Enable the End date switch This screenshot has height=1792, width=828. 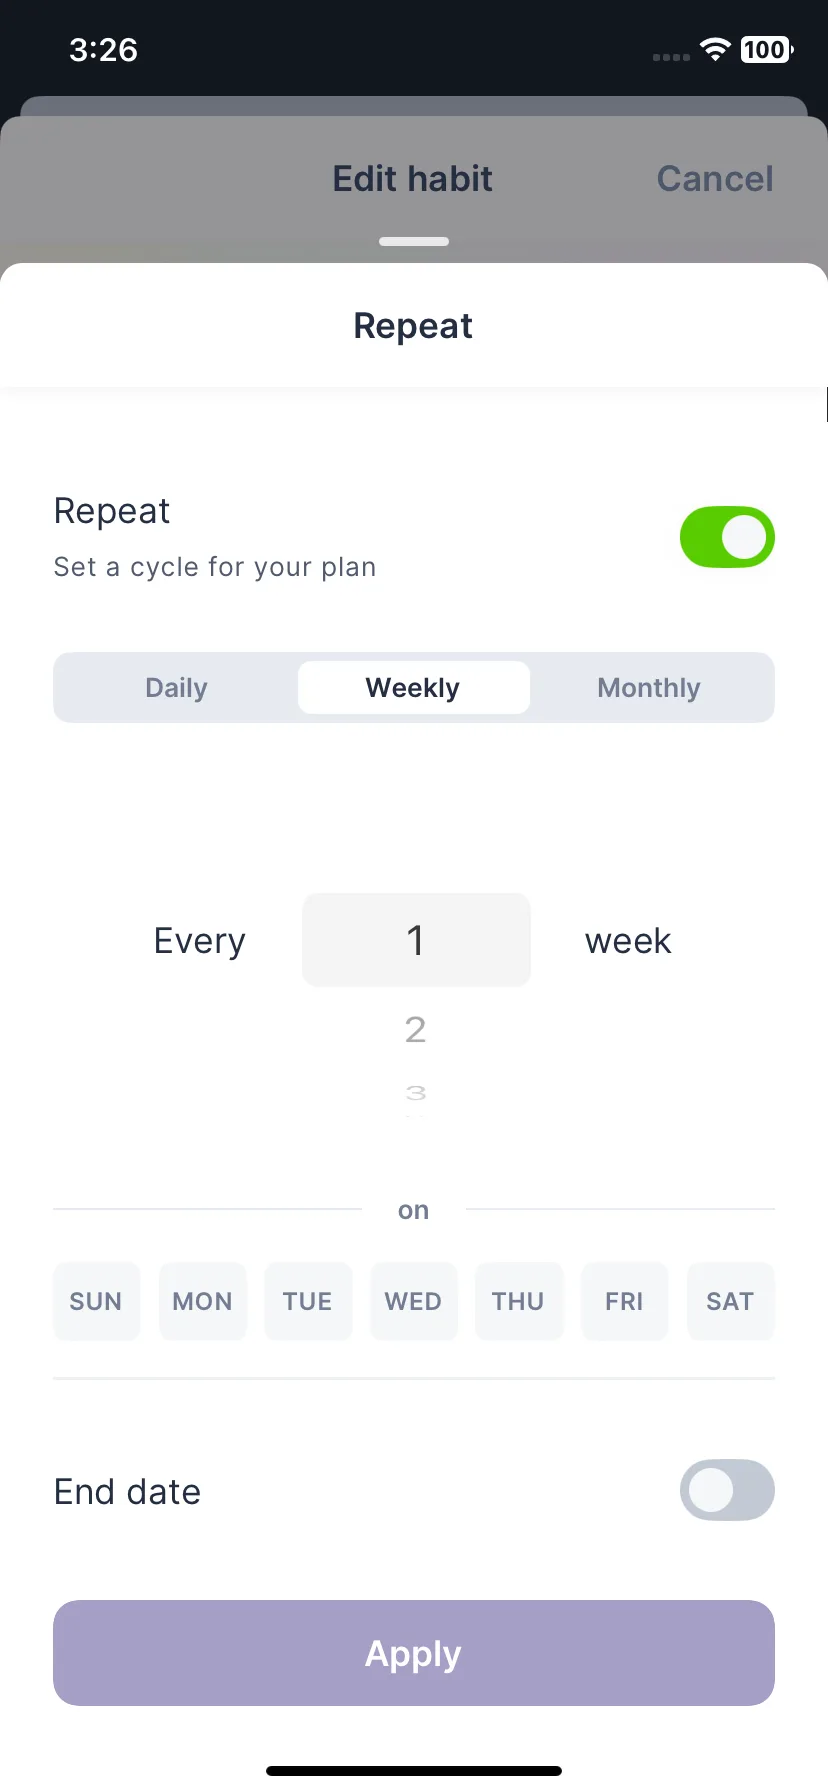[x=727, y=1490]
